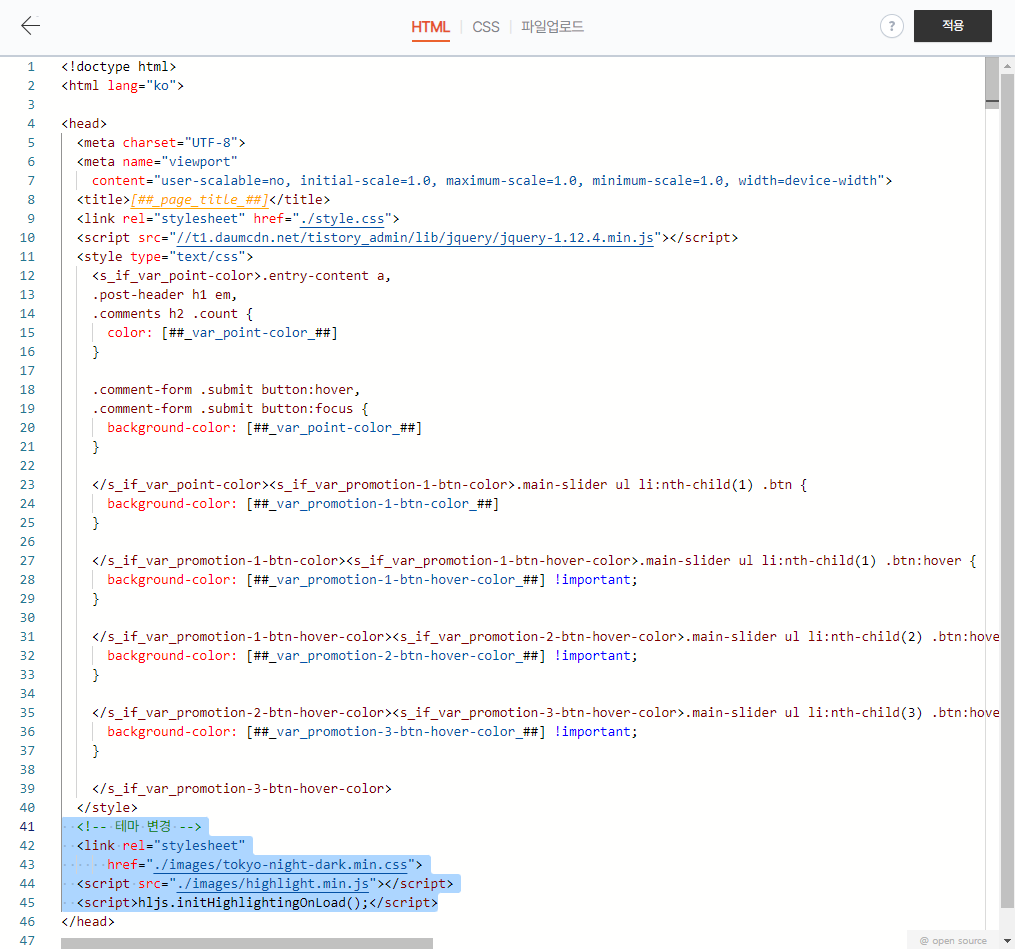Click line number 41 in the gutter

click(27, 827)
